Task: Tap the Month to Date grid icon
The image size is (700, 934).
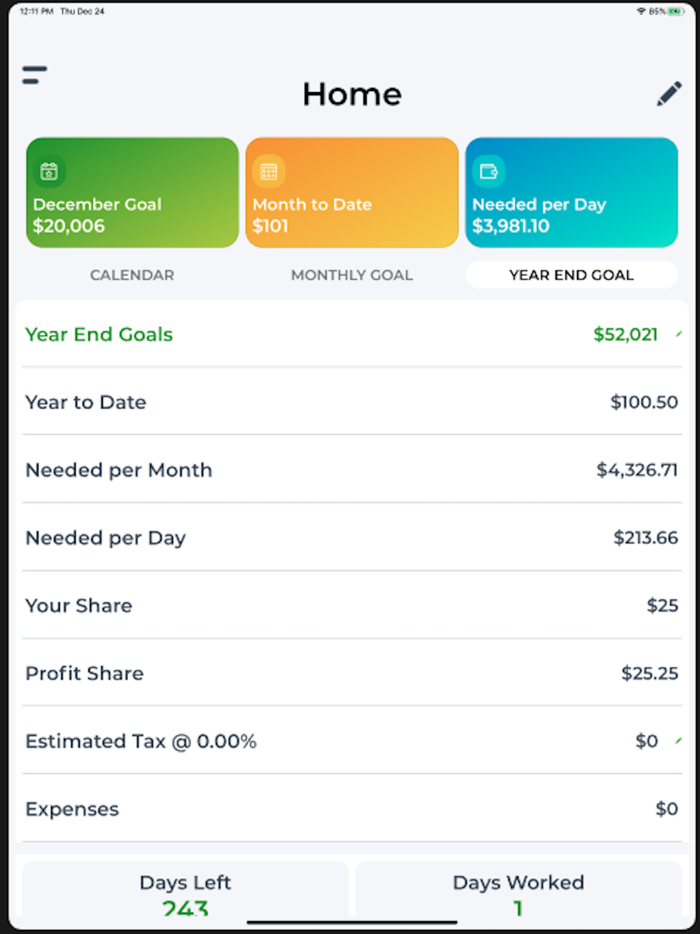Action: (x=268, y=171)
